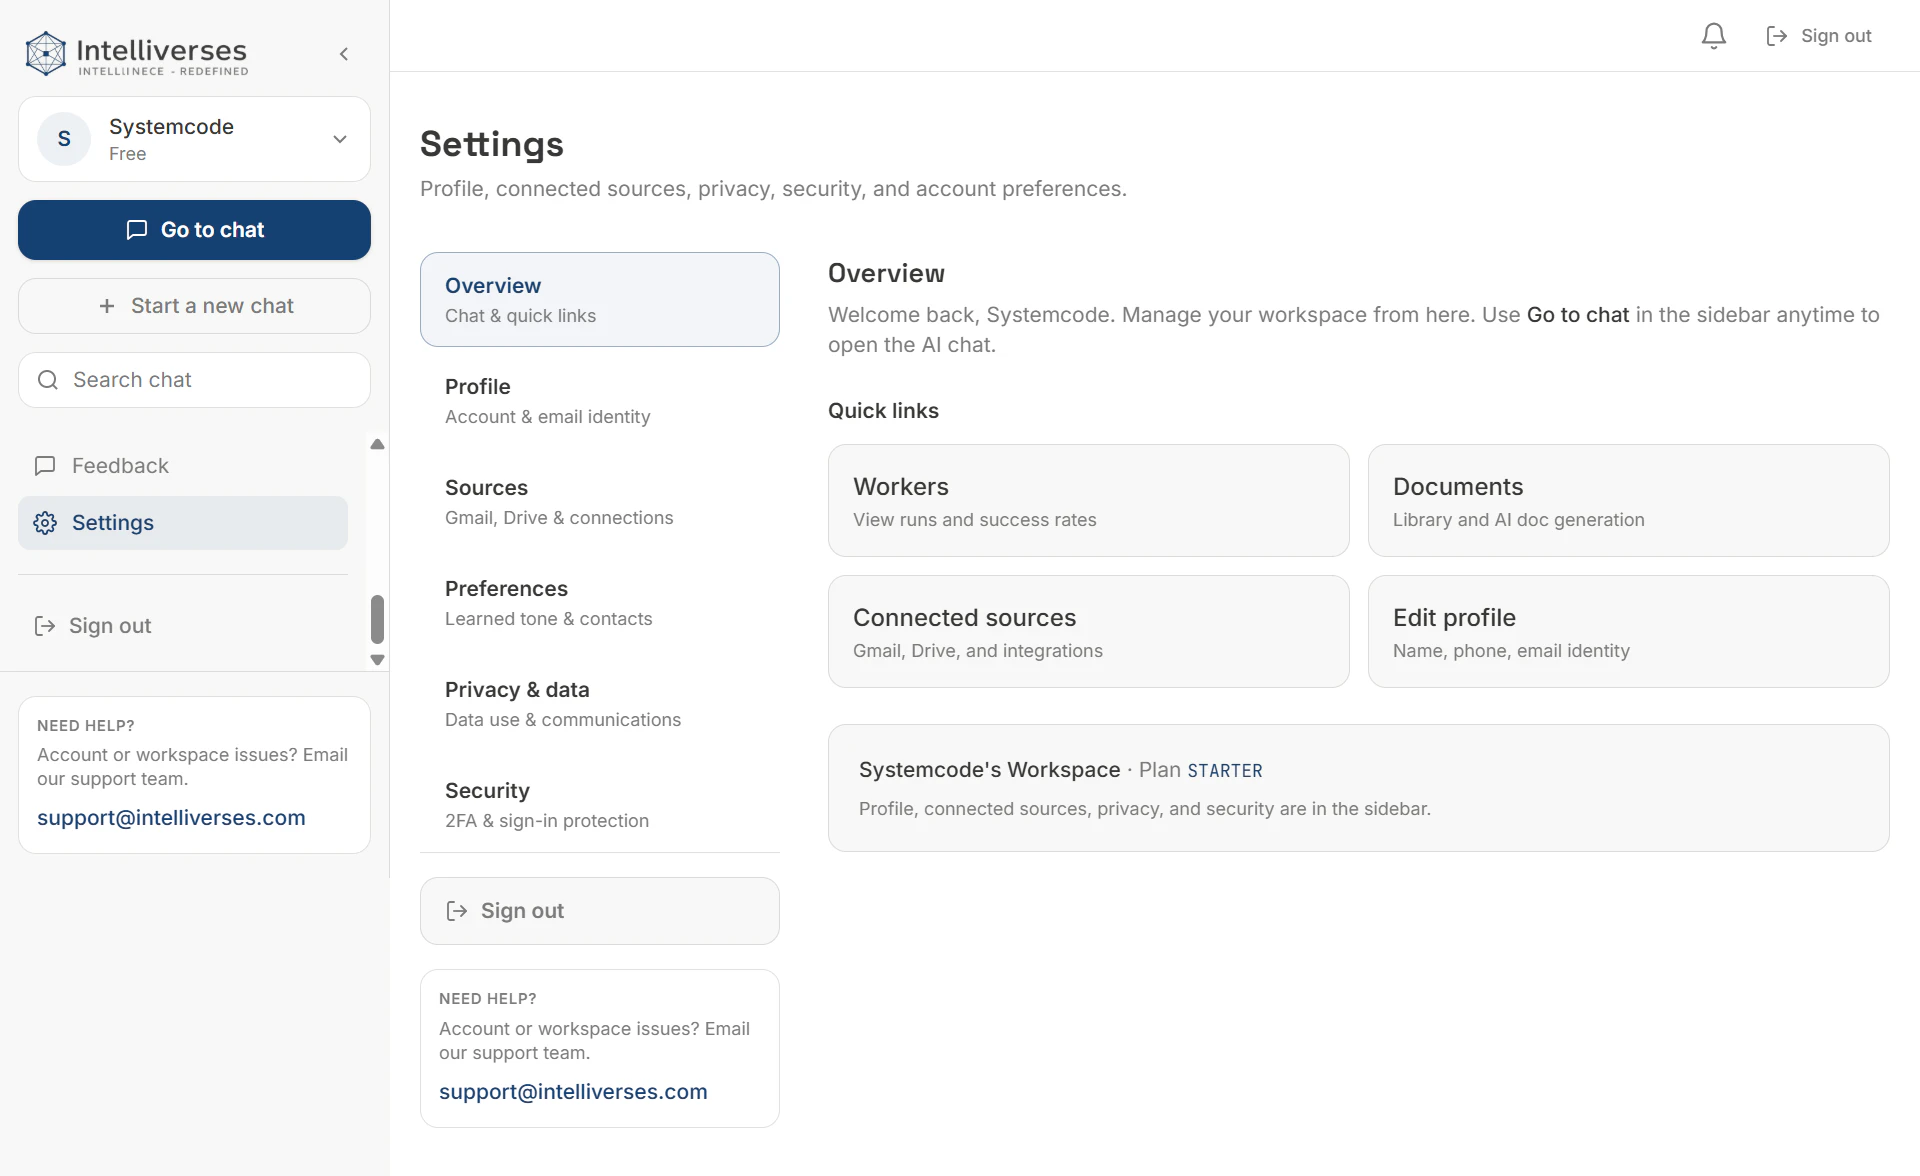Click the Free plan label under Systemcode
Screen dimensions: 1920x1176
[x=128, y=154]
